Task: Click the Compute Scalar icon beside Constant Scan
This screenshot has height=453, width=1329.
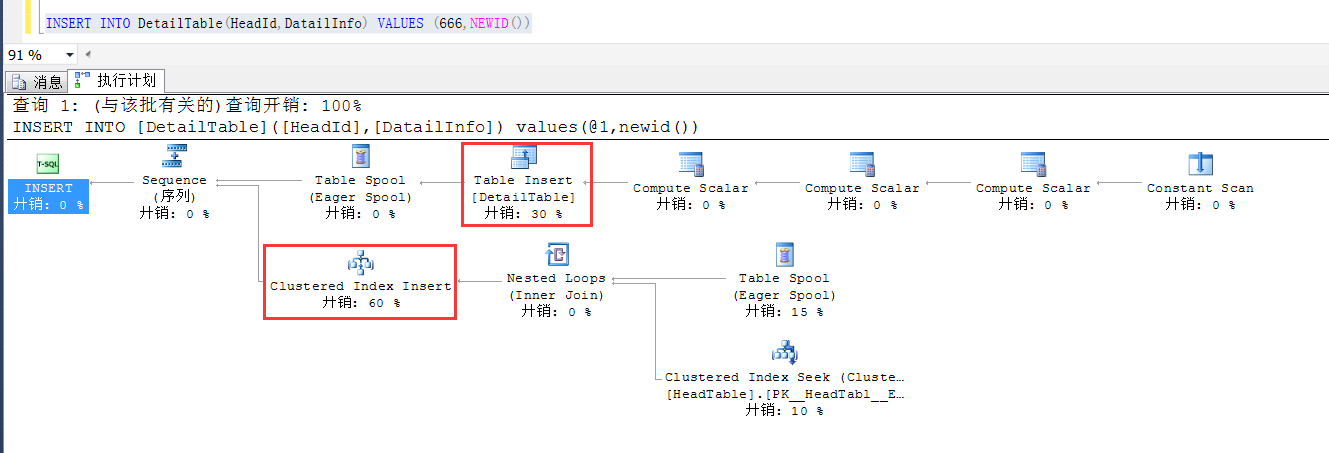Action: pyautogui.click(x=1032, y=164)
